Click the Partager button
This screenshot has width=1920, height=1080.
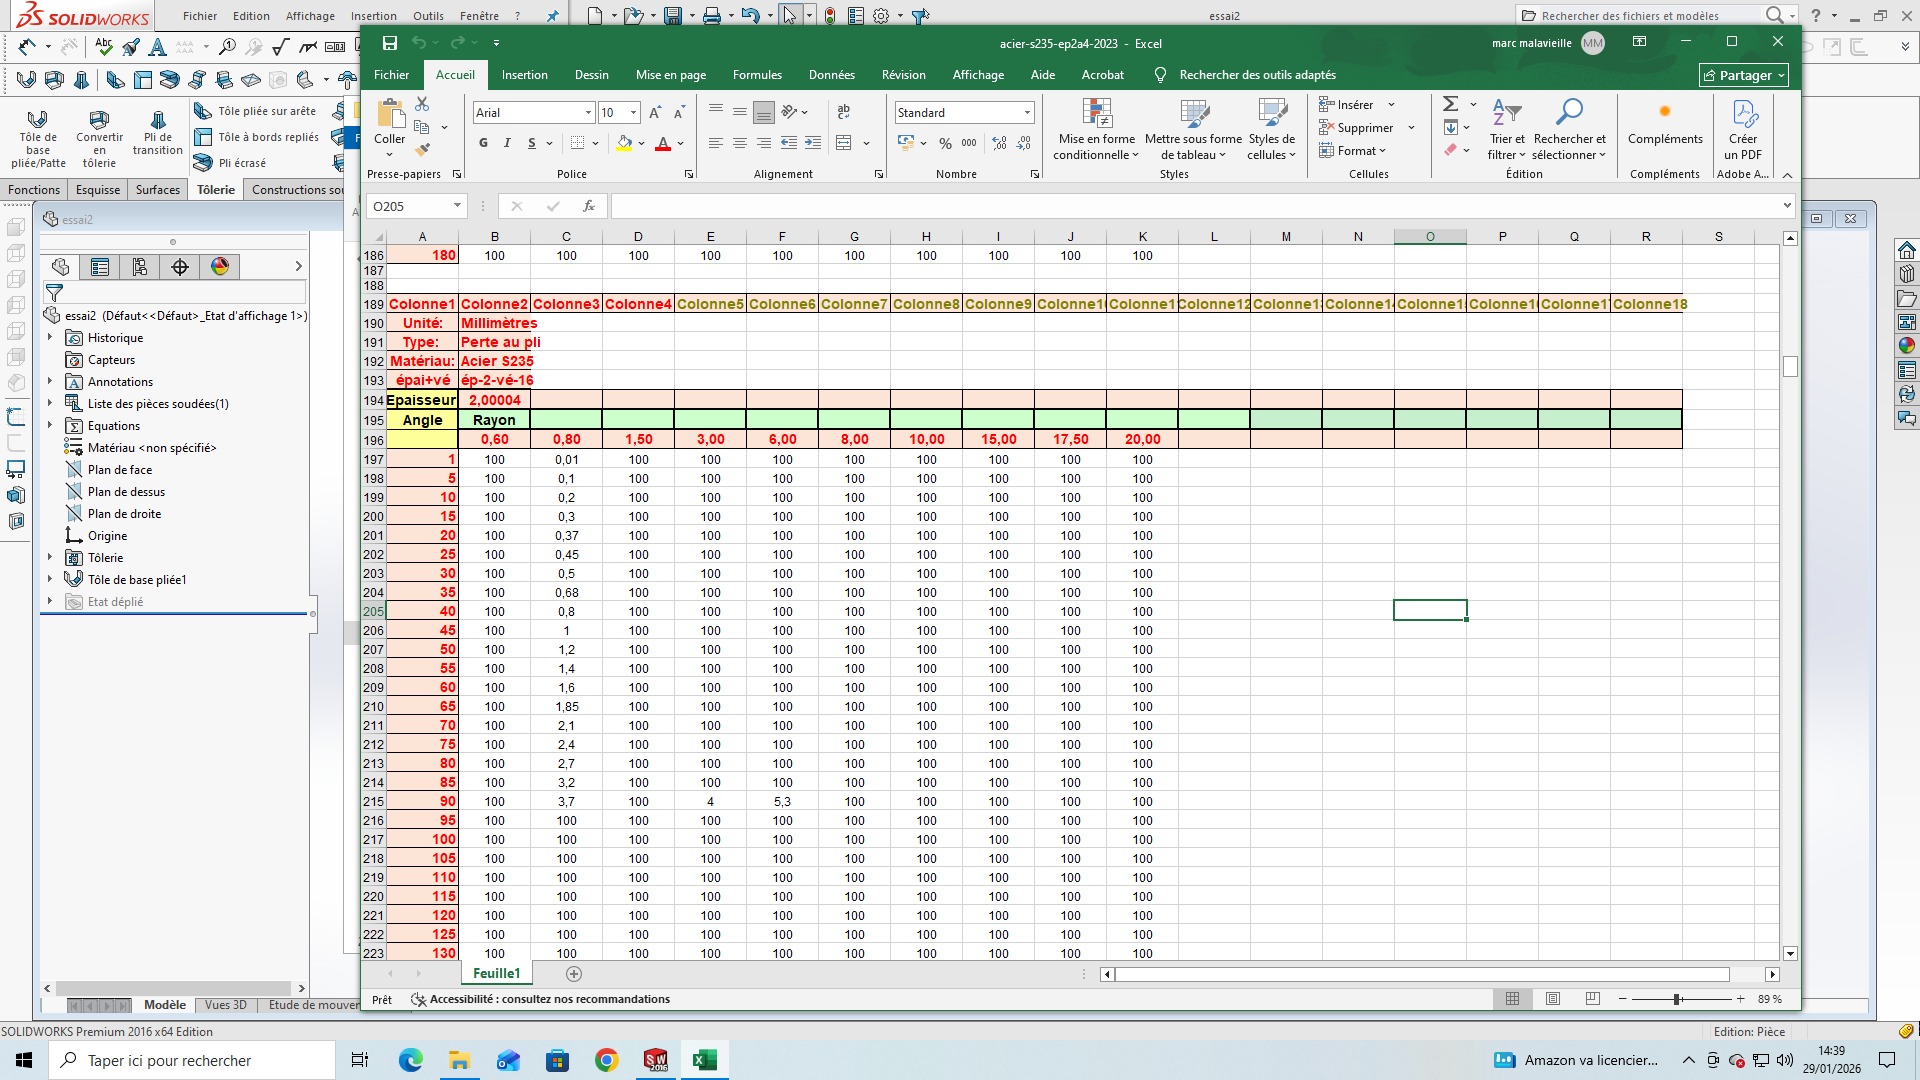point(1743,75)
